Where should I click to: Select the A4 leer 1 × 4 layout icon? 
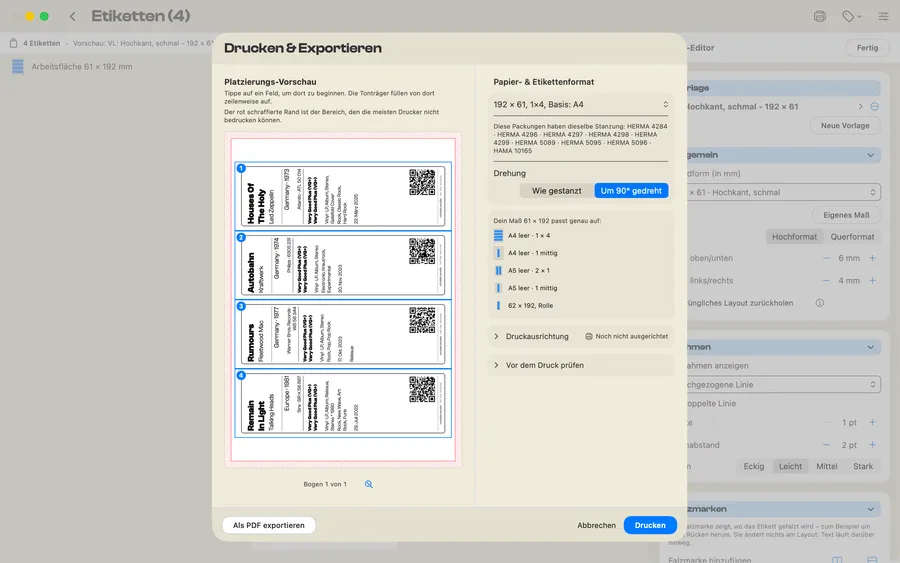click(498, 235)
